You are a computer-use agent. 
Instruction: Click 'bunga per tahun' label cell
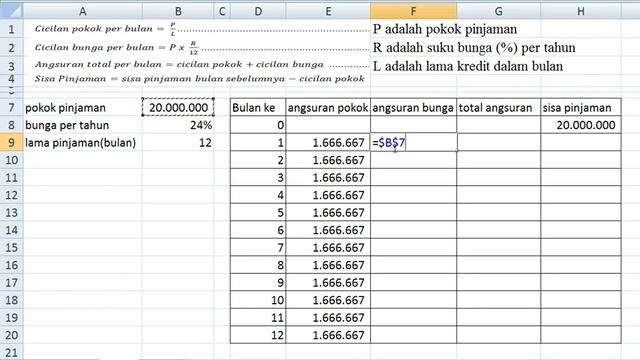(83, 125)
